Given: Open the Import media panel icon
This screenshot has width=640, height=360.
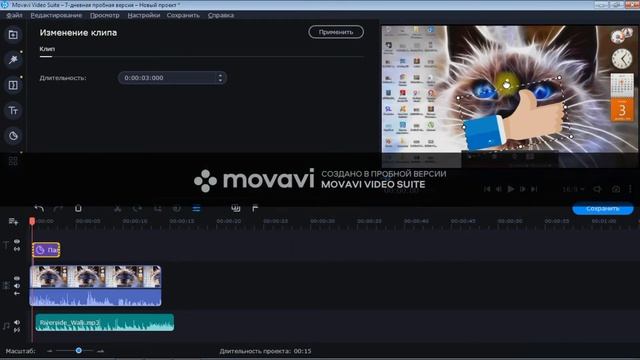Looking at the screenshot, I should click(x=13, y=35).
